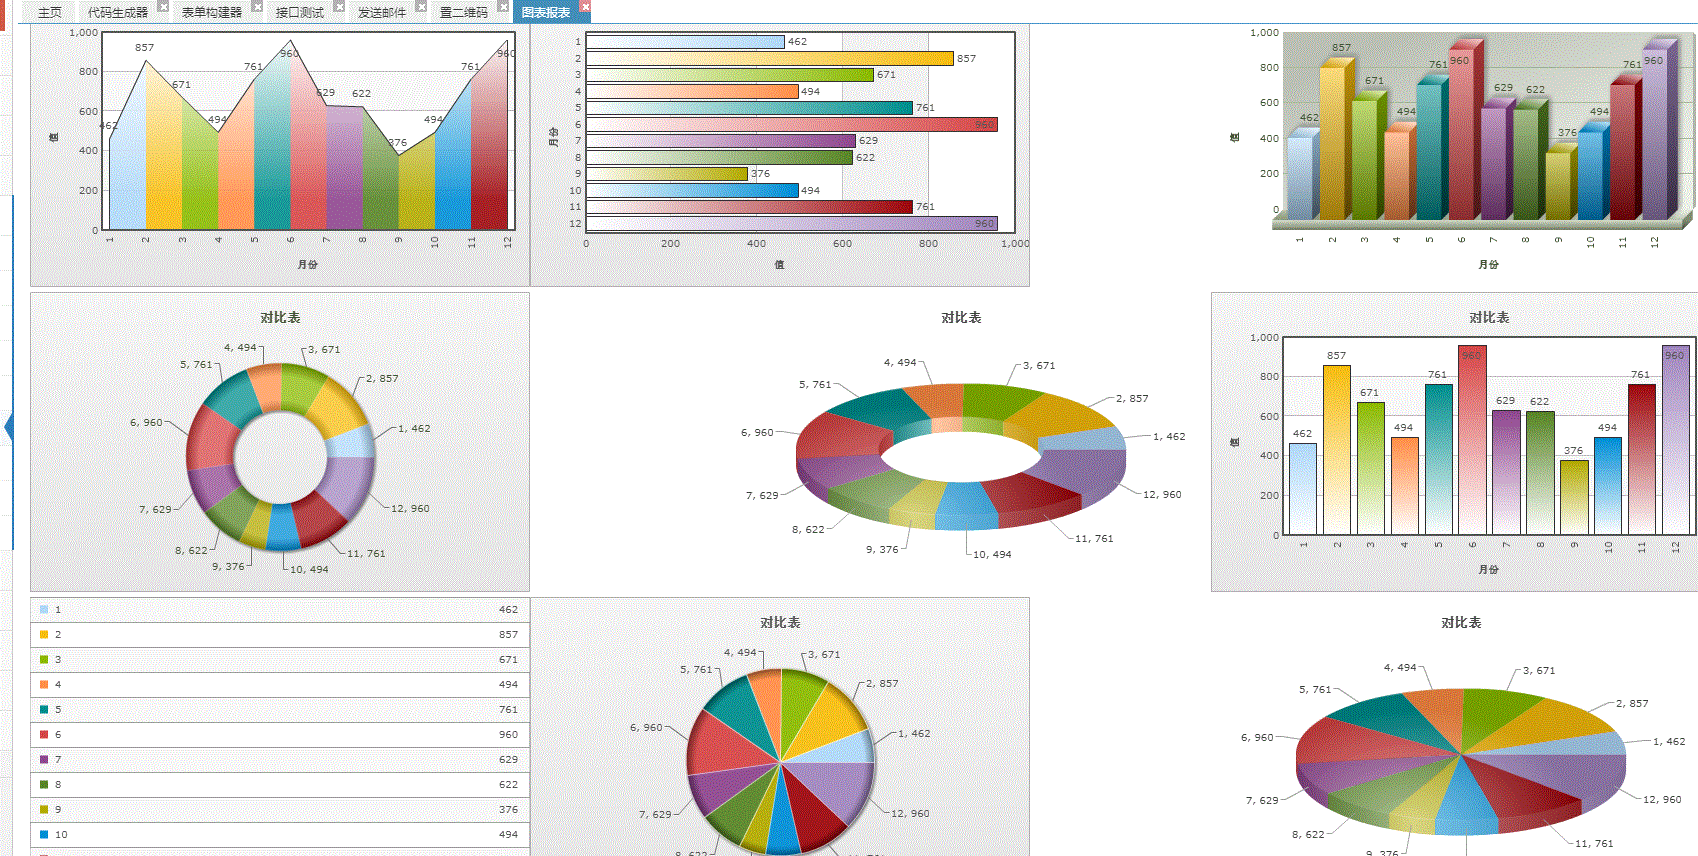
Task: Go to the 接口测试 tab
Action: click(x=300, y=12)
